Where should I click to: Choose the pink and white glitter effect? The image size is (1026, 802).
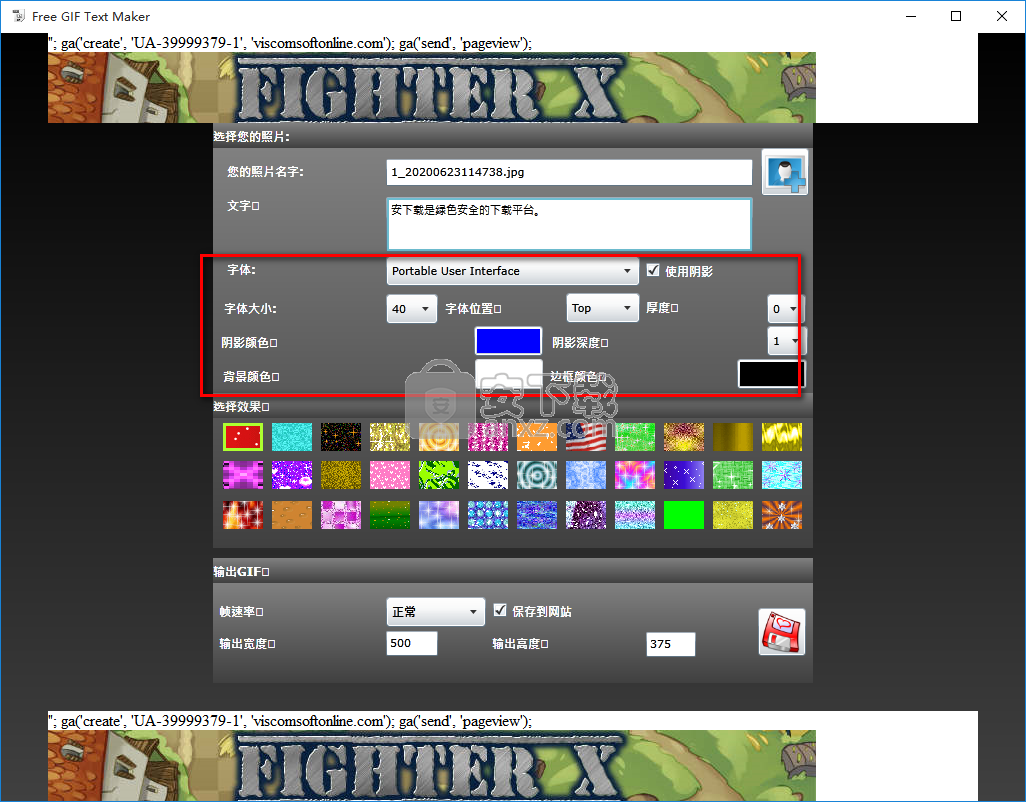[488, 437]
